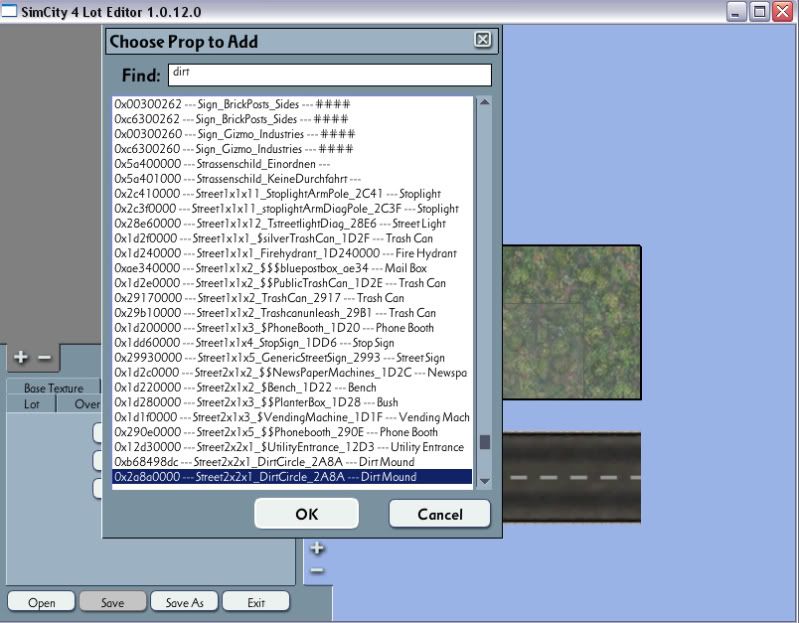799x623 pixels.
Task: Click plus icon on left panel
Action: [x=21, y=357]
